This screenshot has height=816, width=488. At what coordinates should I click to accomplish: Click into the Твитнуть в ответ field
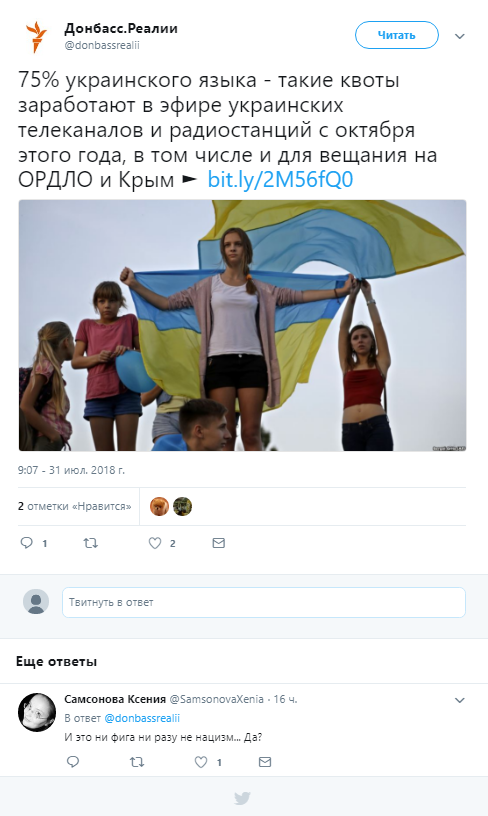point(264,602)
